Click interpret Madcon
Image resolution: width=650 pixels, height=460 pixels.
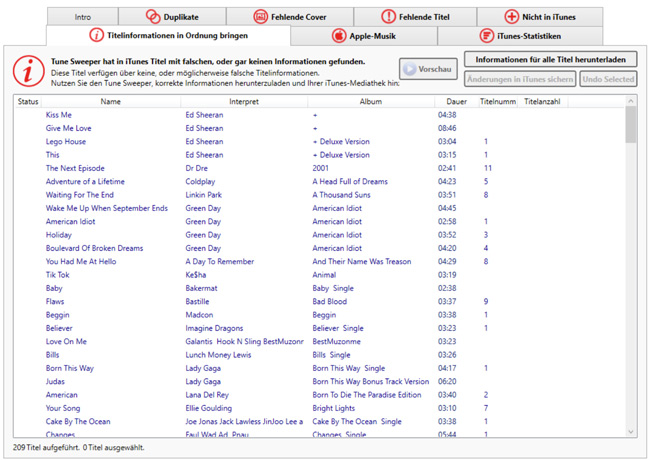pyautogui.click(x=199, y=315)
